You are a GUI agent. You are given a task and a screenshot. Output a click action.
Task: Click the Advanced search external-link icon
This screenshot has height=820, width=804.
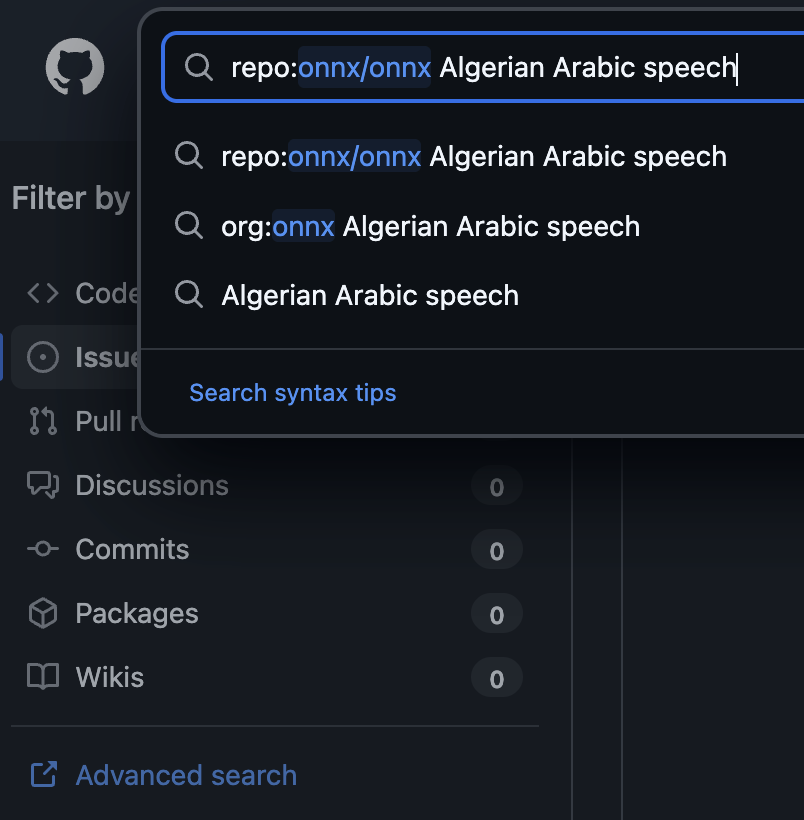pos(43,775)
